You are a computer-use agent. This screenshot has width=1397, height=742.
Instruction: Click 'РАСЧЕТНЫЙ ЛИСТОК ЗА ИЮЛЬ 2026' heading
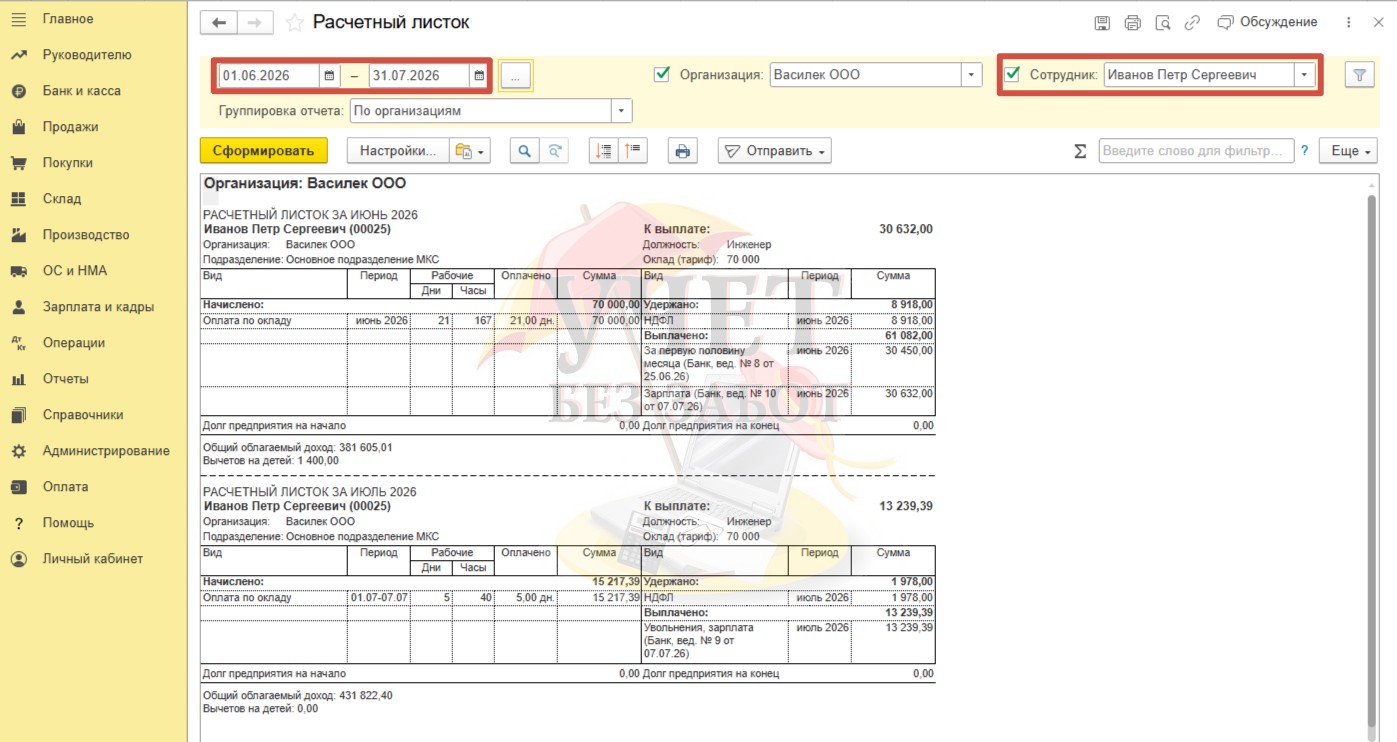click(309, 492)
